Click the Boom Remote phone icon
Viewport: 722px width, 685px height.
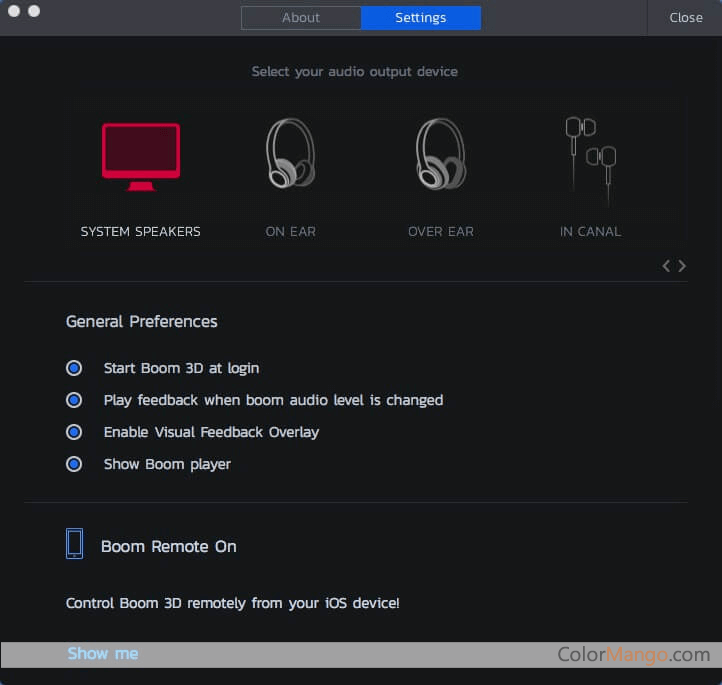tap(75, 544)
